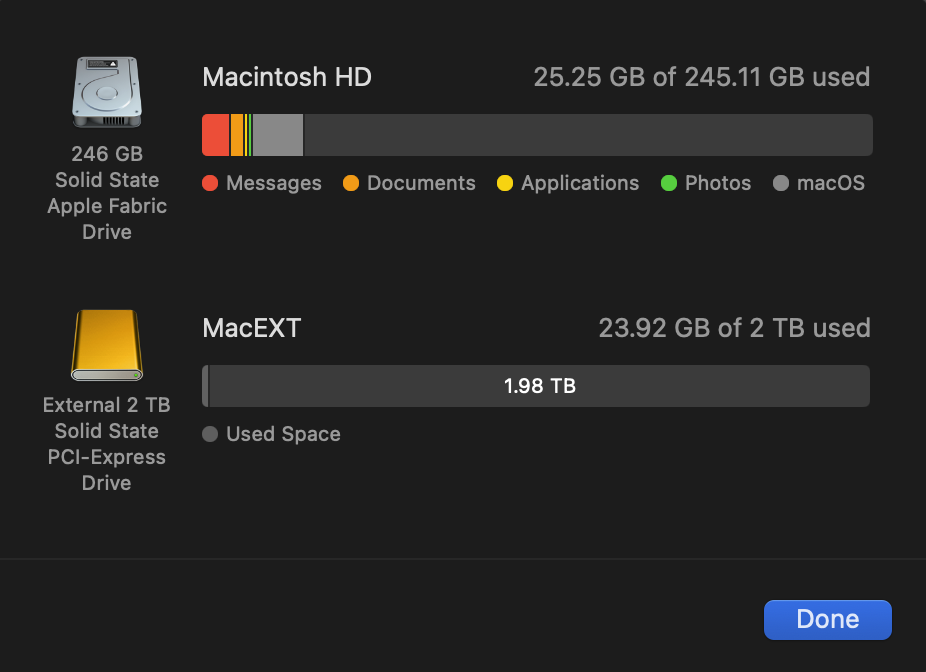Click the green Photos legend dot
Viewport: 926px width, 672px height.
(669, 184)
